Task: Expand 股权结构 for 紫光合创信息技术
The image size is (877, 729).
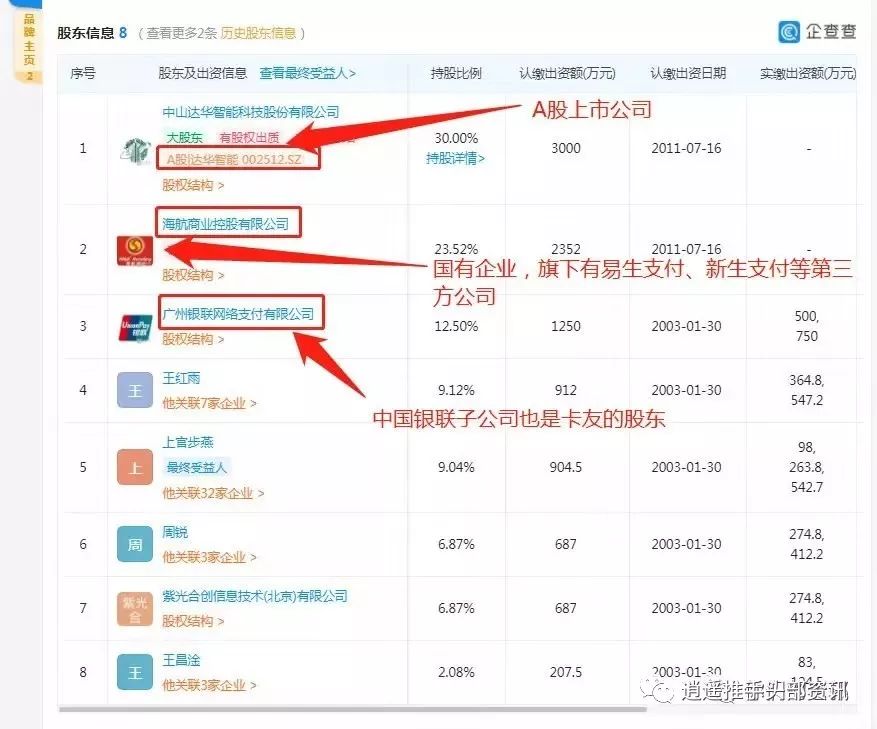Action: 193,621
